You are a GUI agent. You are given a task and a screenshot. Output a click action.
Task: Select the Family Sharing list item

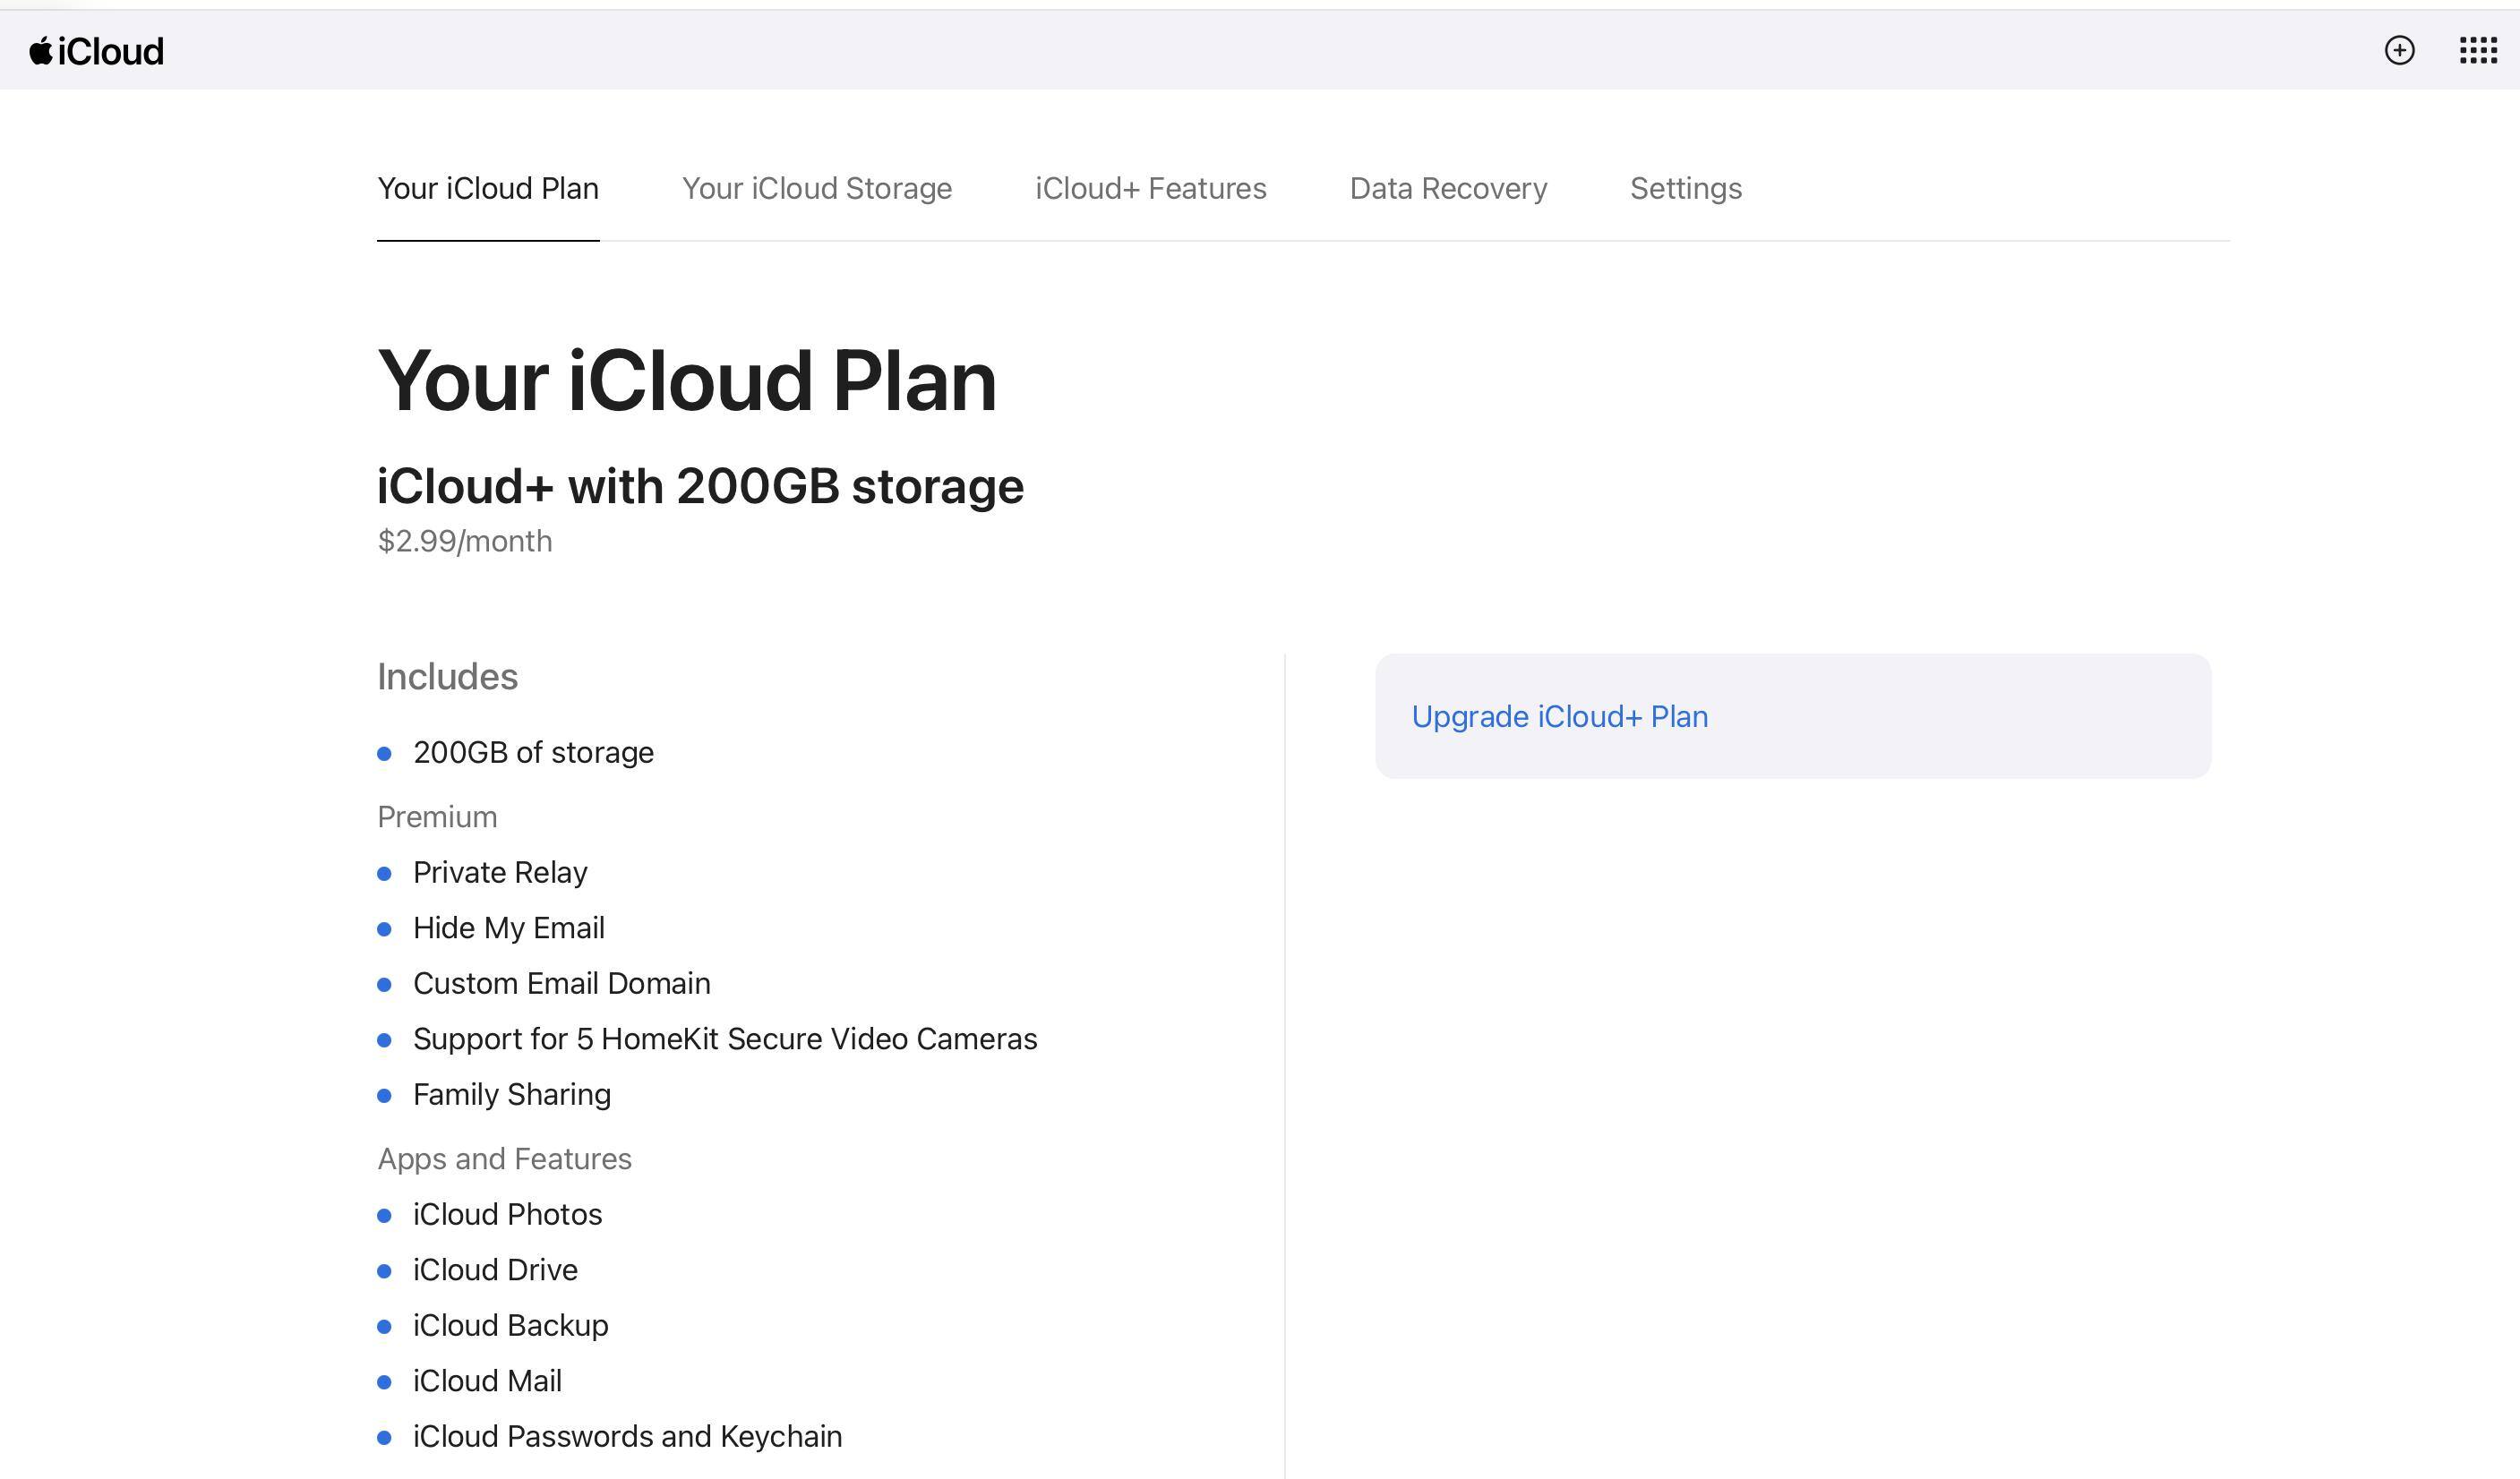click(511, 1094)
